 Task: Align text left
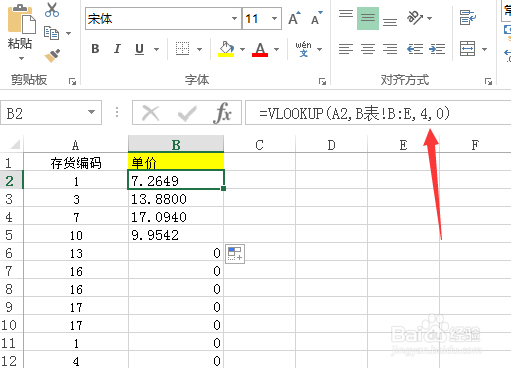(346, 49)
